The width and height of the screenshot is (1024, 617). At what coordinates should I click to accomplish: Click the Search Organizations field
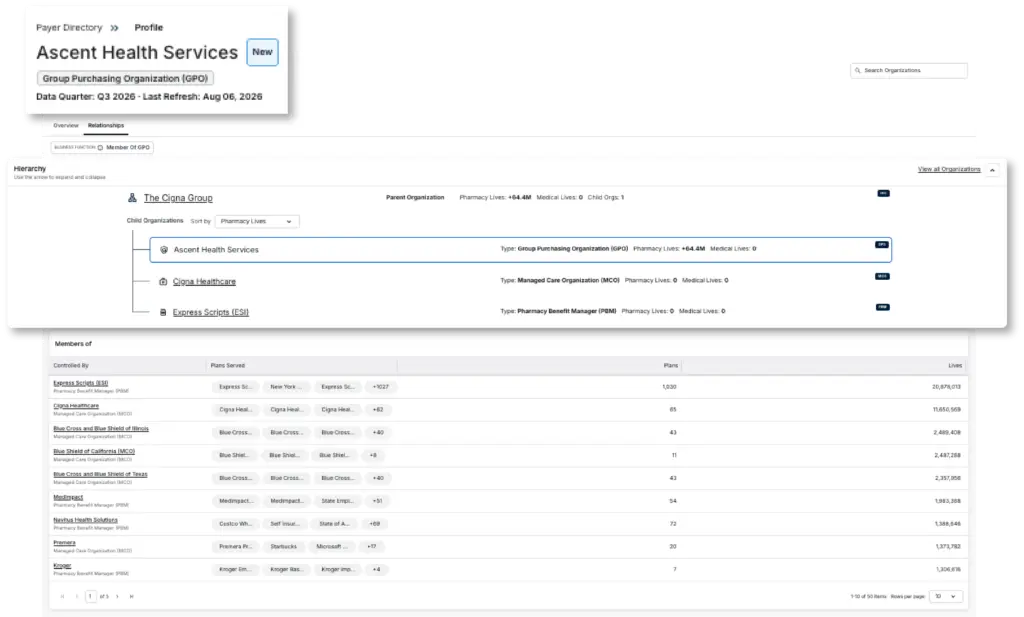click(x=908, y=71)
